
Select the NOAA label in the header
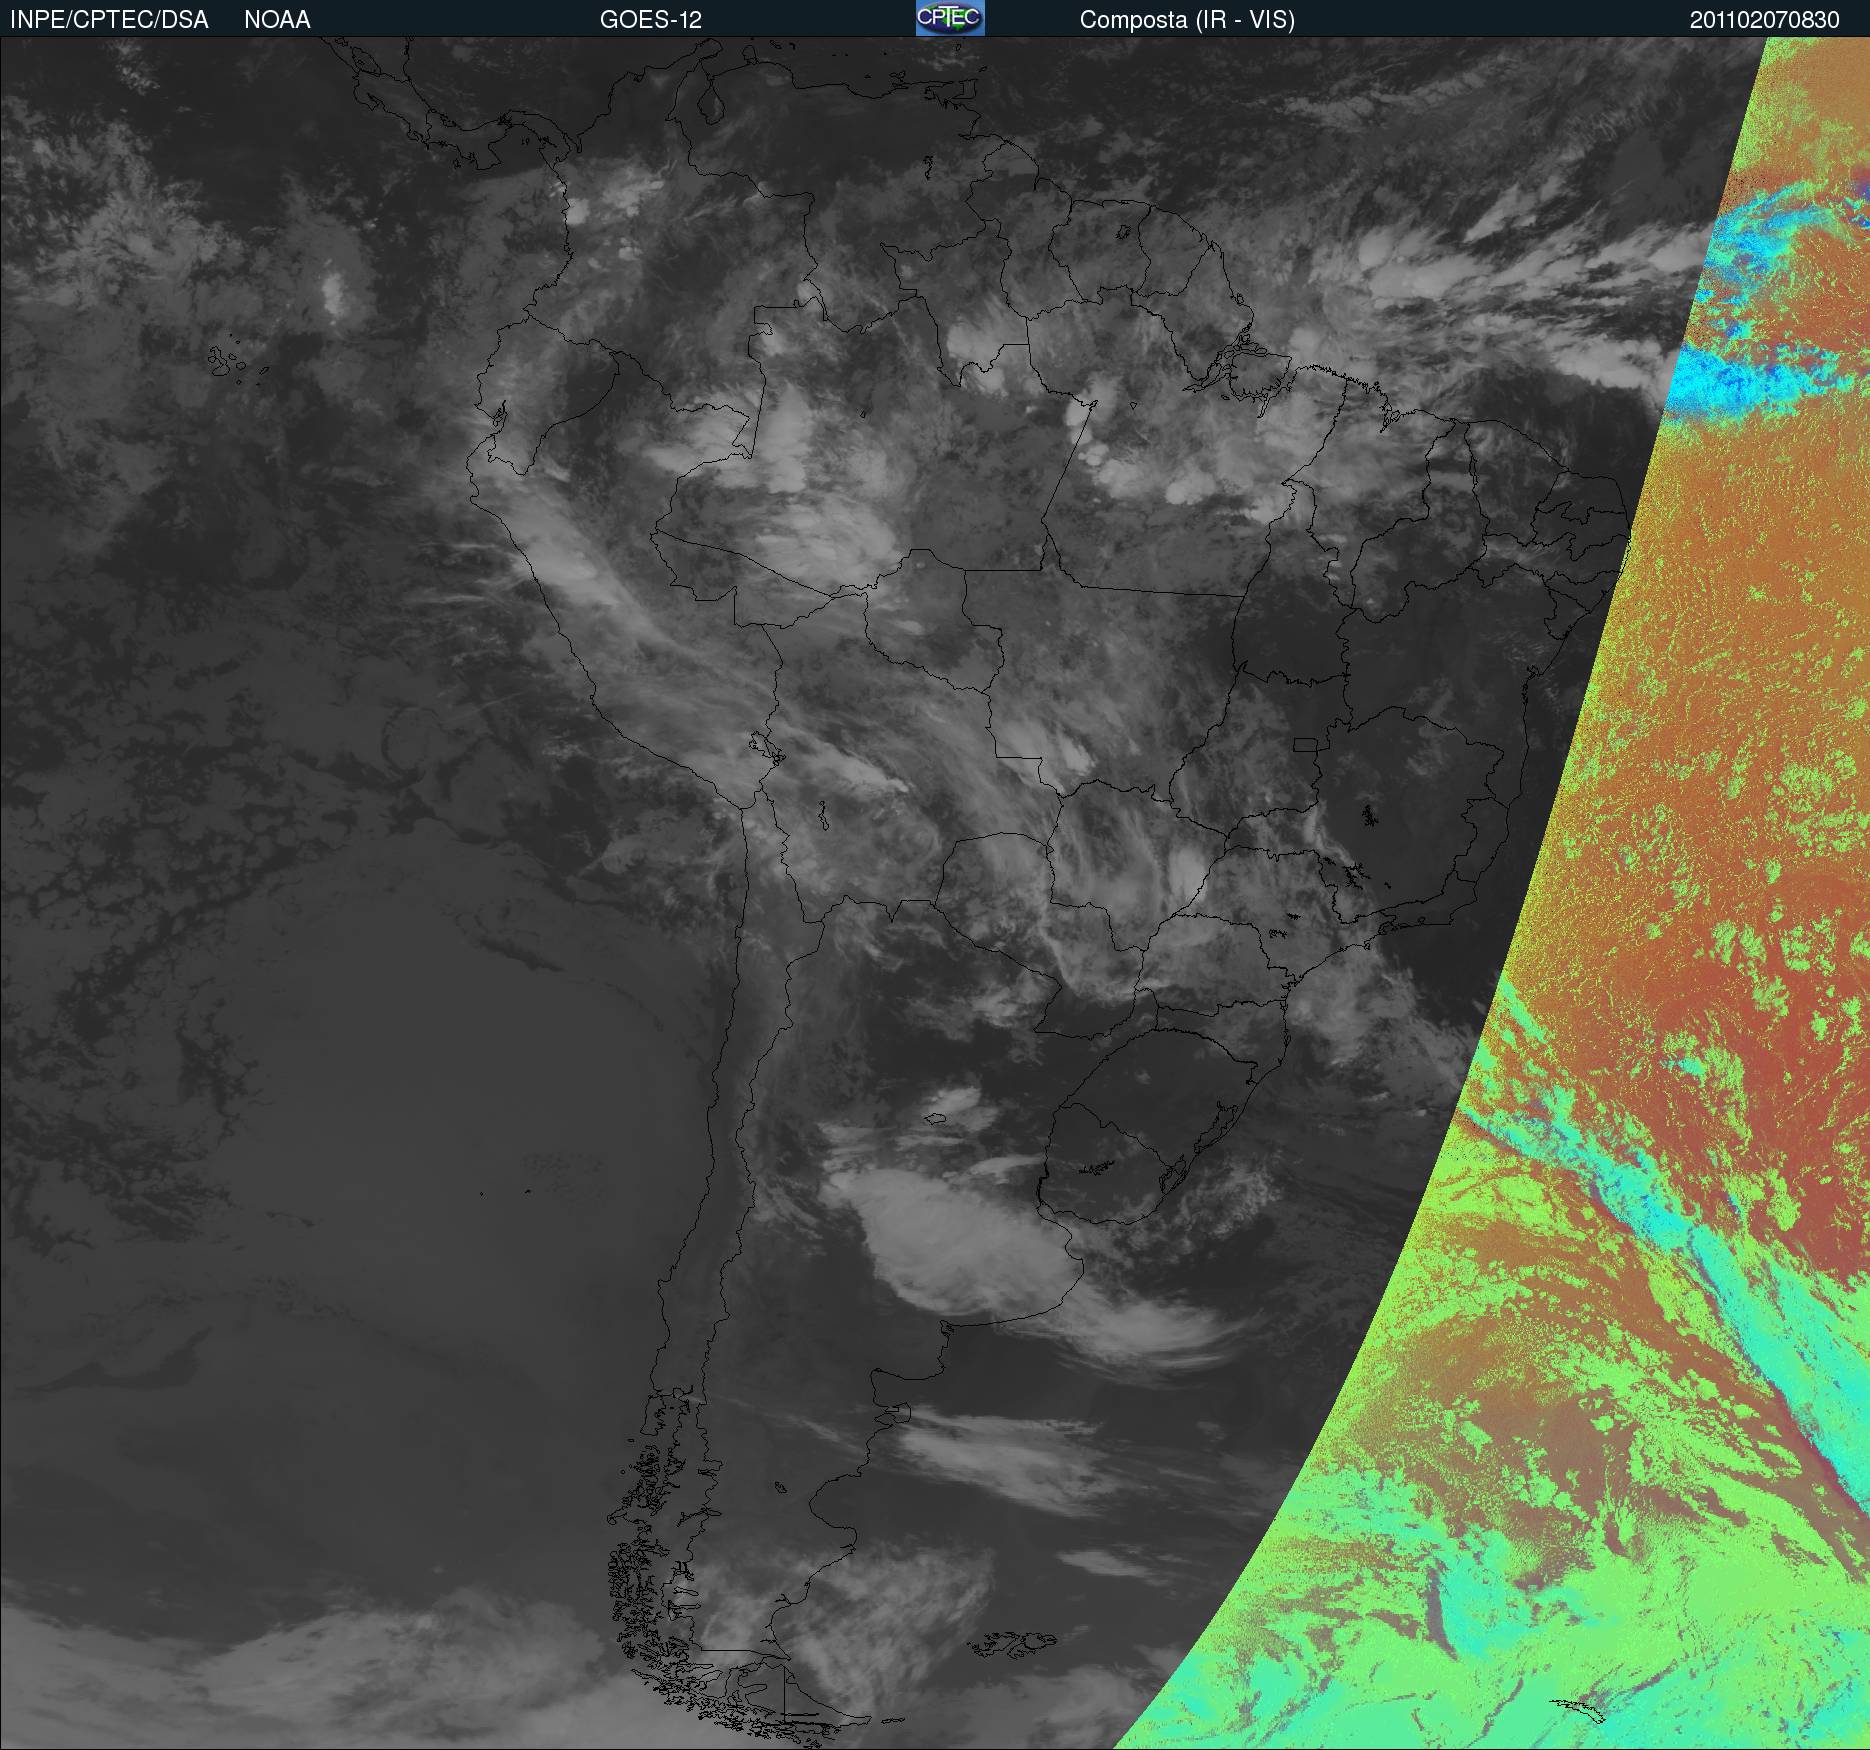(277, 20)
